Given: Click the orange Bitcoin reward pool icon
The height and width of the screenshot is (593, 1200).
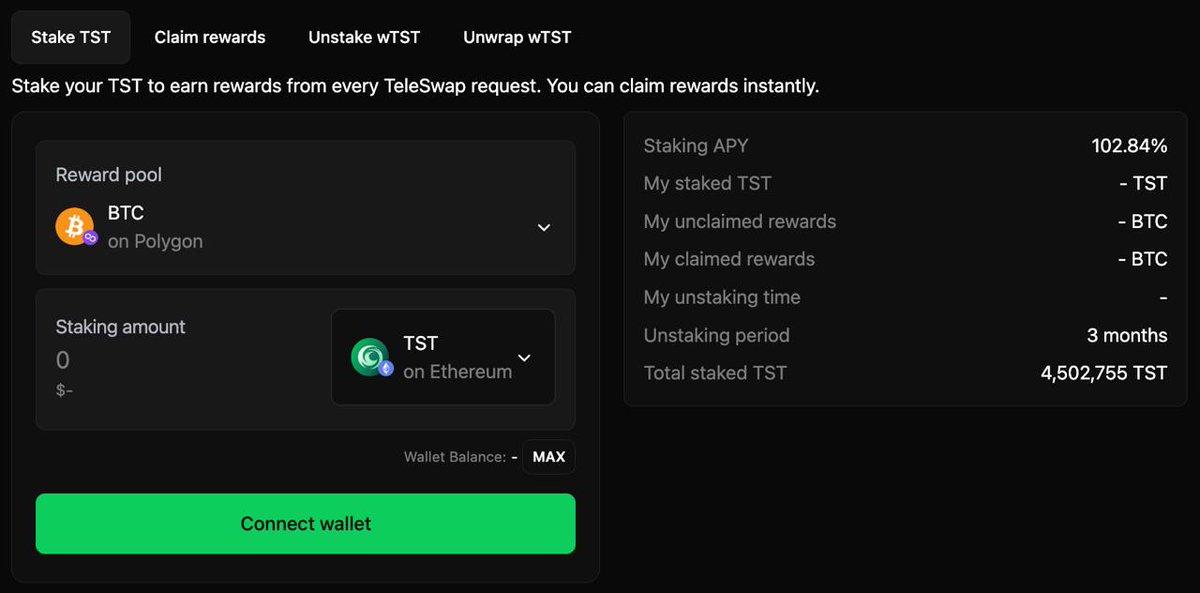Looking at the screenshot, I should click(x=74, y=227).
